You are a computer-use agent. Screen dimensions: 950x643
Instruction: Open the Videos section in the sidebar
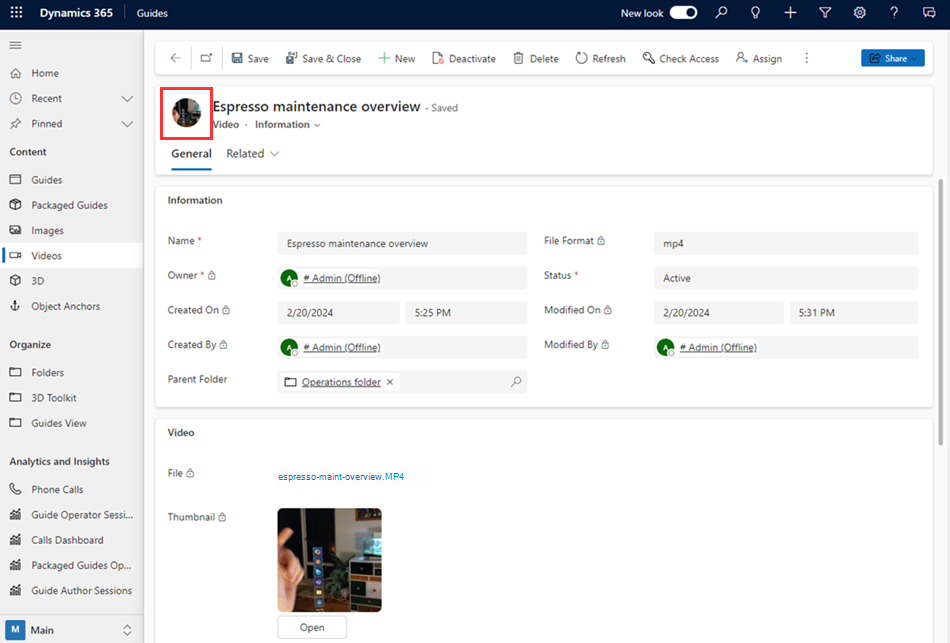point(47,255)
